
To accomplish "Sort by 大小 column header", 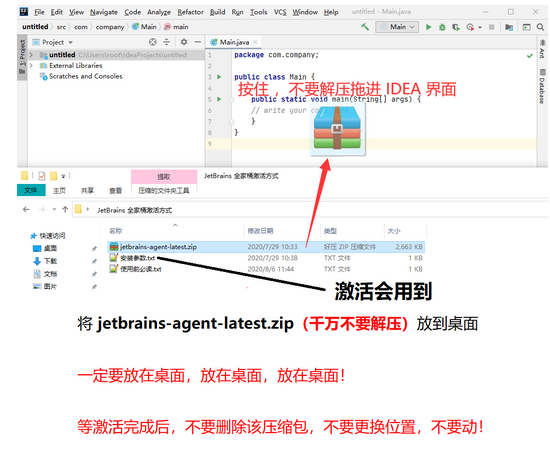I will (394, 231).
